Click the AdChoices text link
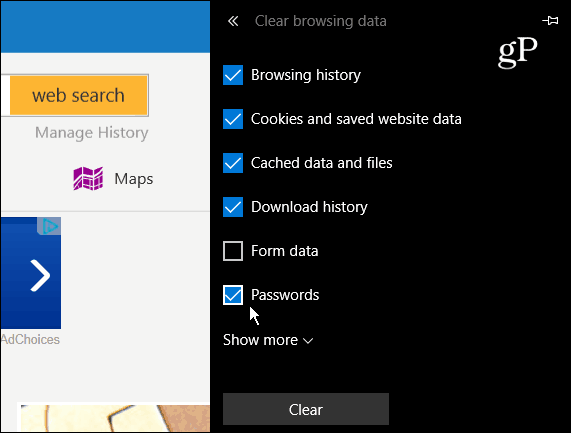 pyautogui.click(x=31, y=339)
